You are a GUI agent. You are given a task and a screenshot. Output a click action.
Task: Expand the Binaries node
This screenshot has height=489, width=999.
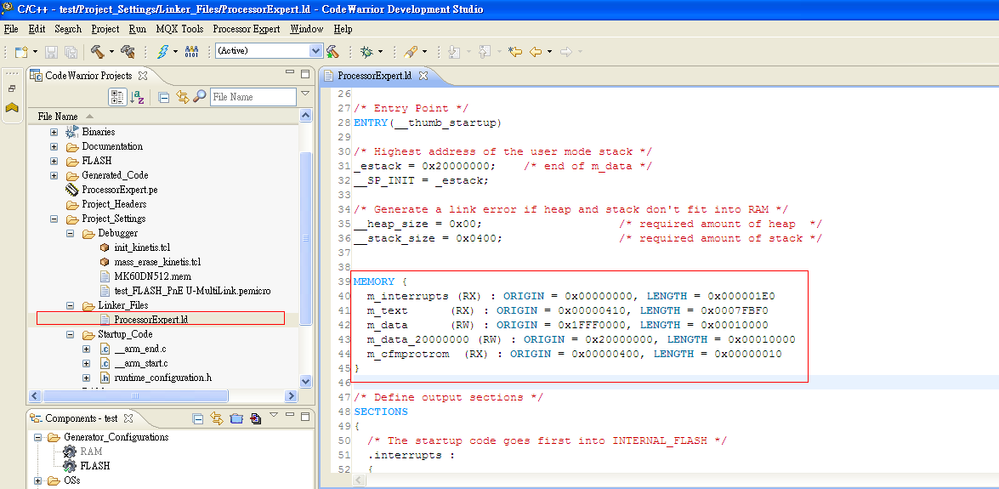coord(54,132)
